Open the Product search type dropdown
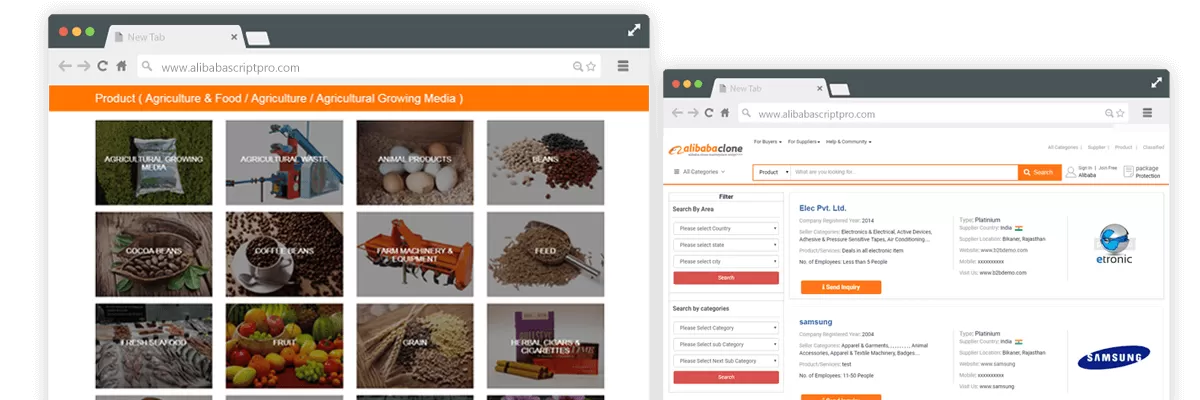Viewport: 1200px width, 400px height. point(773,172)
